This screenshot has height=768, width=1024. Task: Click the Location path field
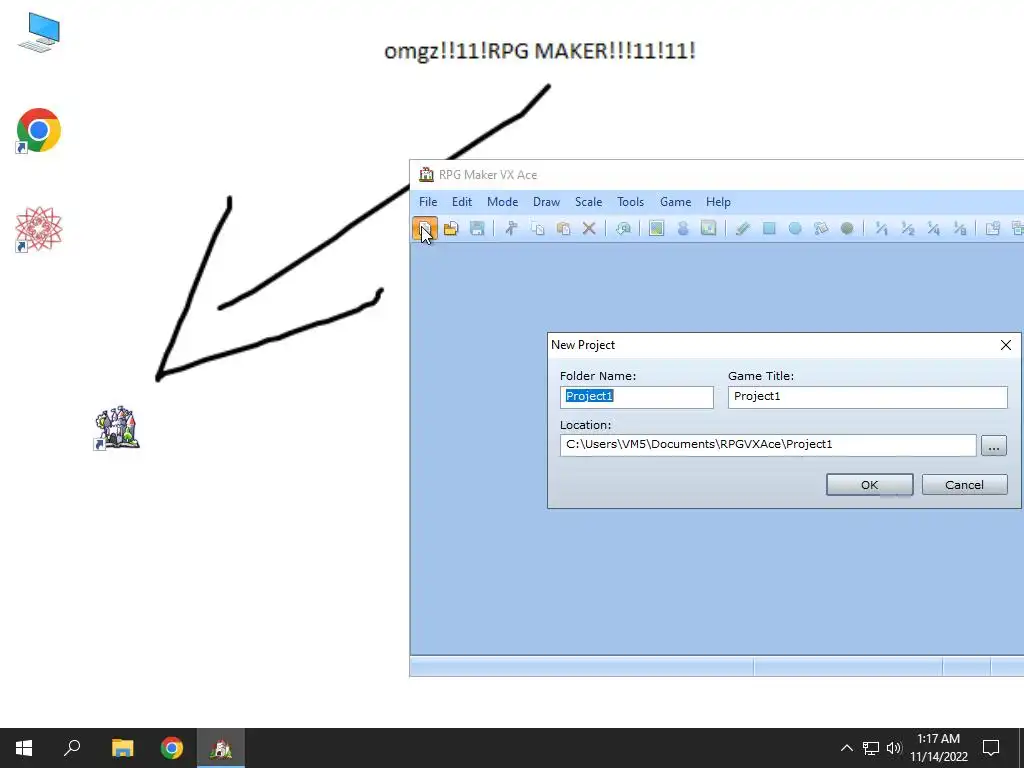pos(768,445)
